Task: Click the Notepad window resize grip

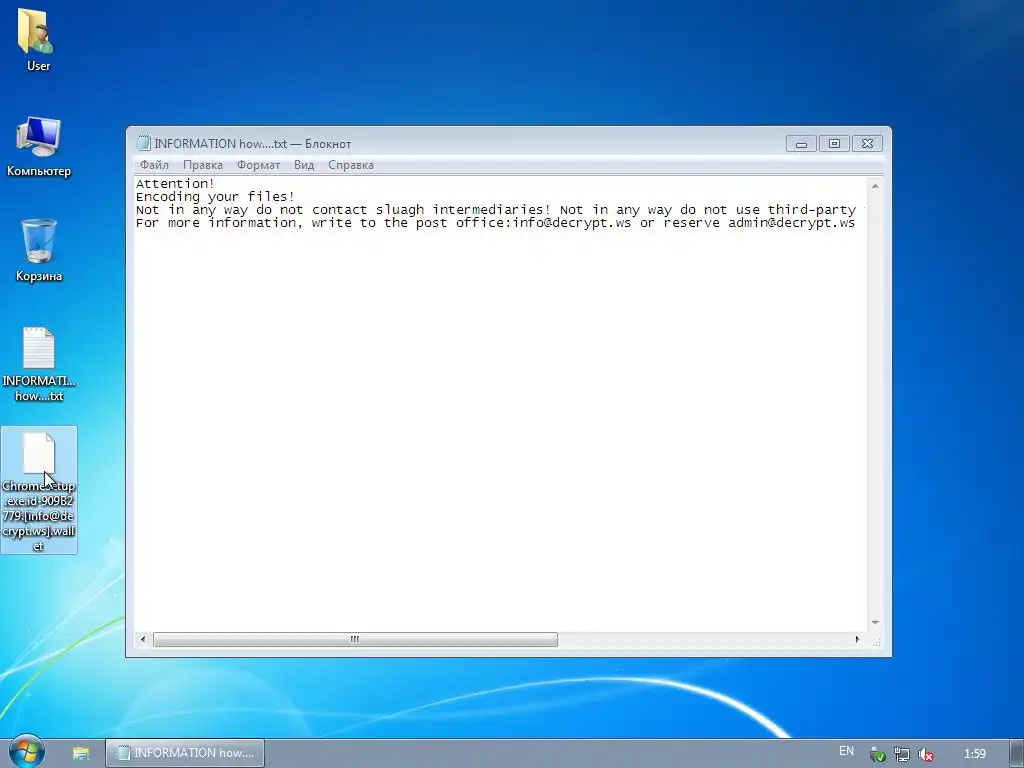Action: click(876, 643)
